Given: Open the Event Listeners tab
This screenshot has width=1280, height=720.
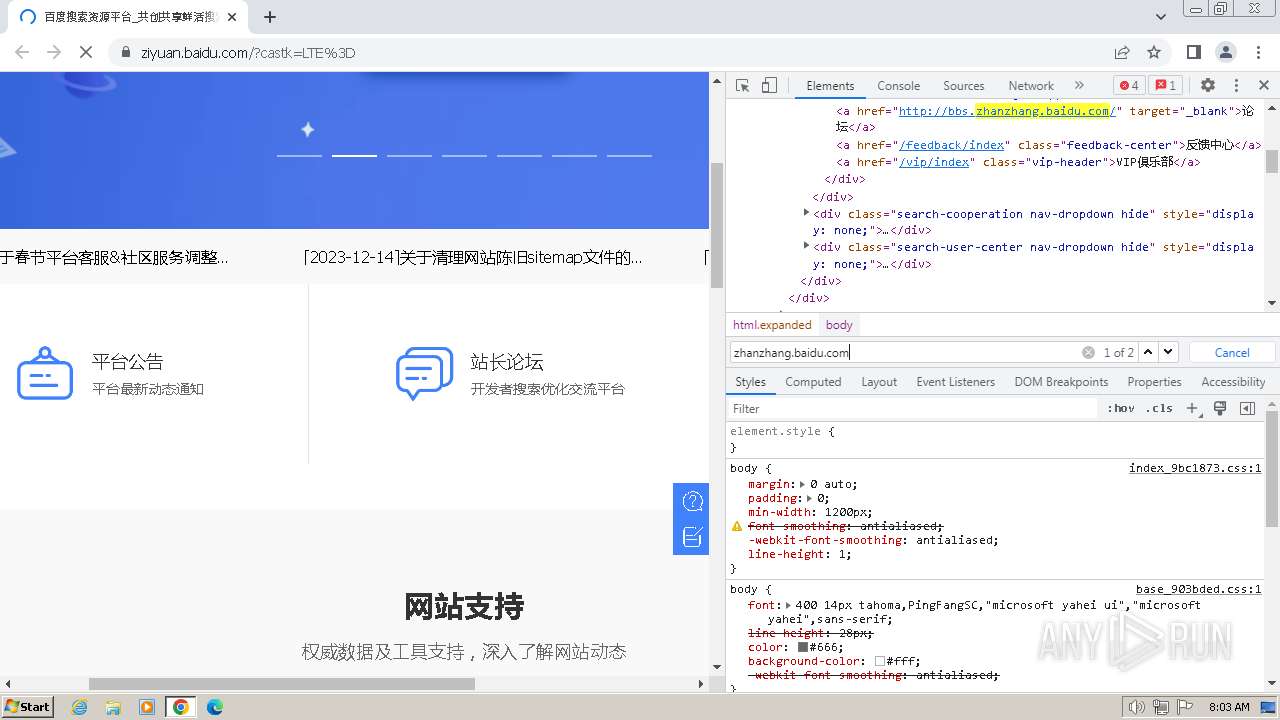Looking at the screenshot, I should (x=955, y=382).
